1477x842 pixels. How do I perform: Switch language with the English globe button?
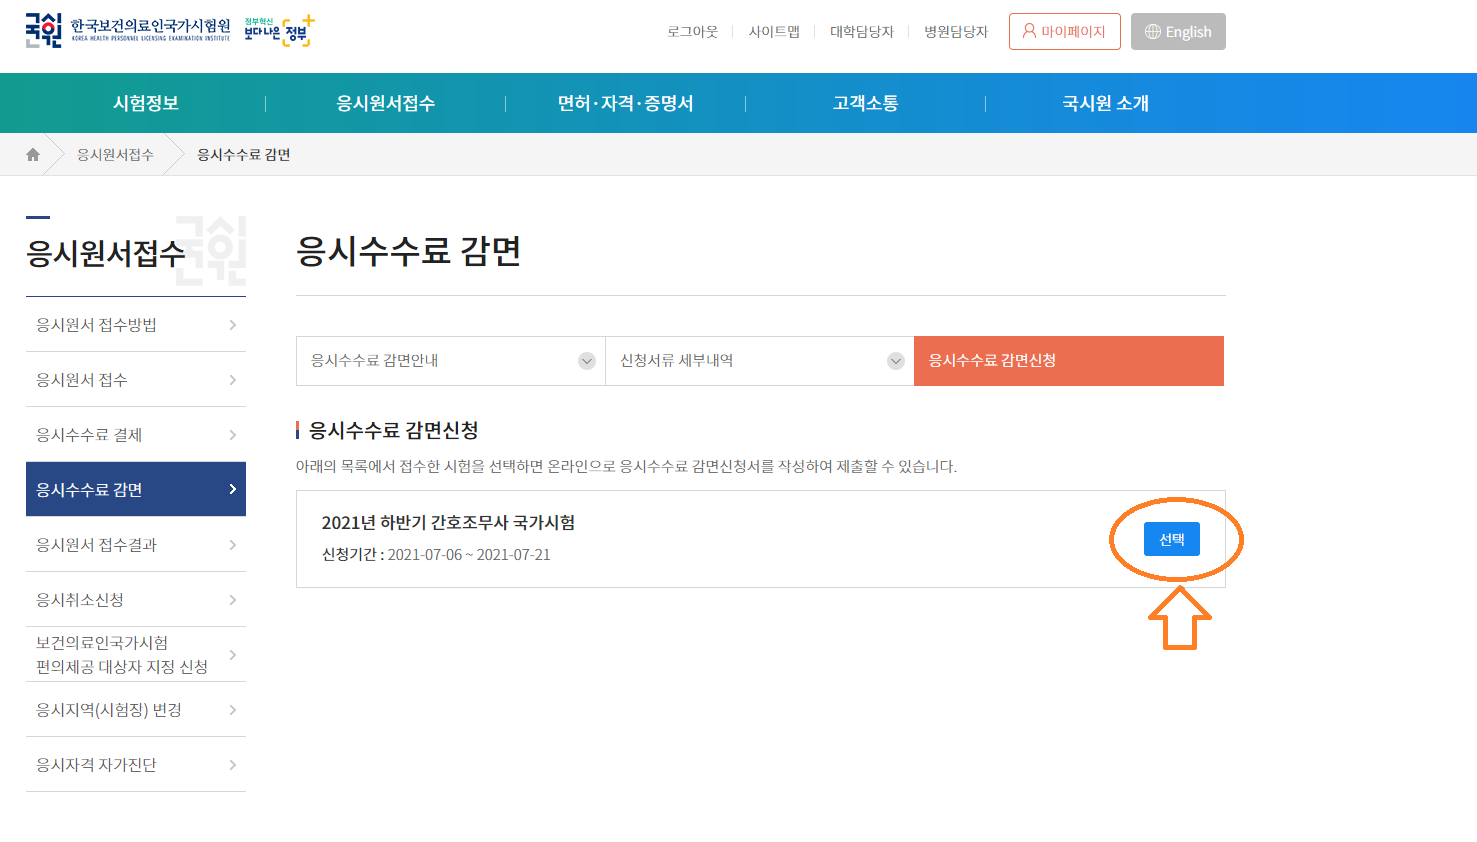click(x=1177, y=32)
